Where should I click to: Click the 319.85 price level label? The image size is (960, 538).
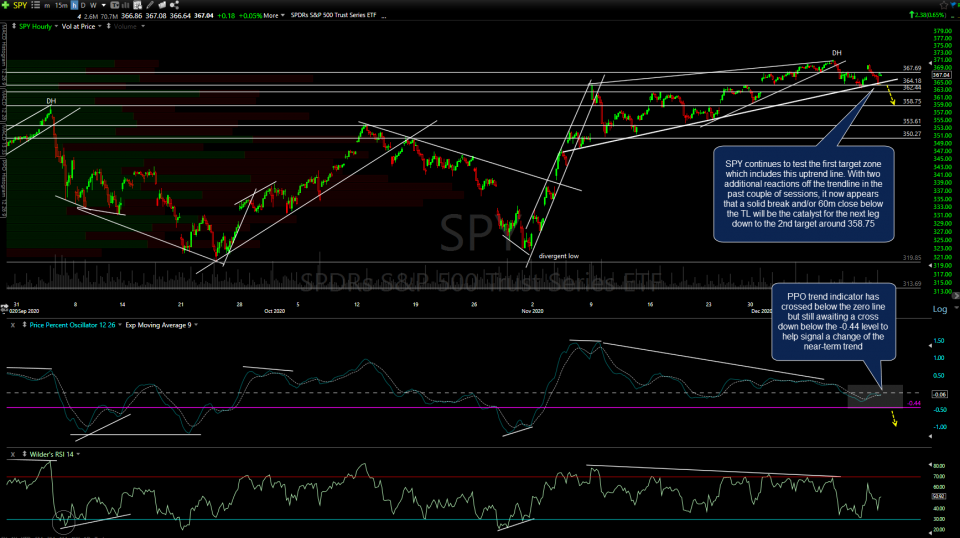(912, 258)
